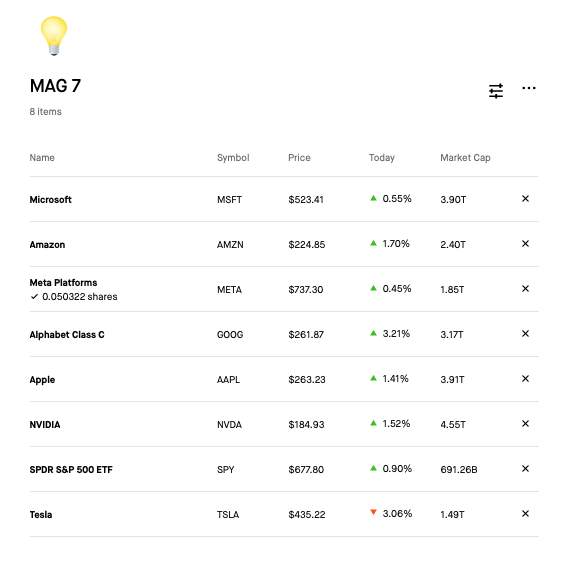
Task: Remove Microsoft from the list
Action: [x=525, y=199]
